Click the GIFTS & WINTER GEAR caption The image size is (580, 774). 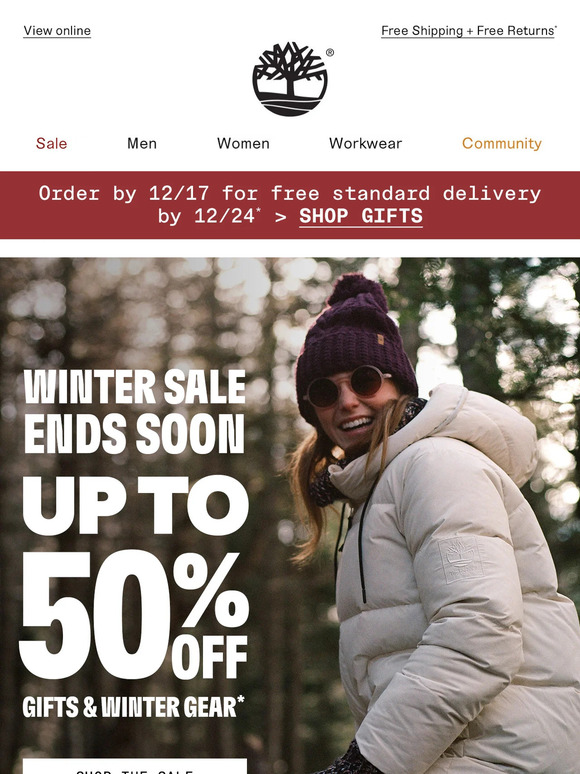pos(133,706)
